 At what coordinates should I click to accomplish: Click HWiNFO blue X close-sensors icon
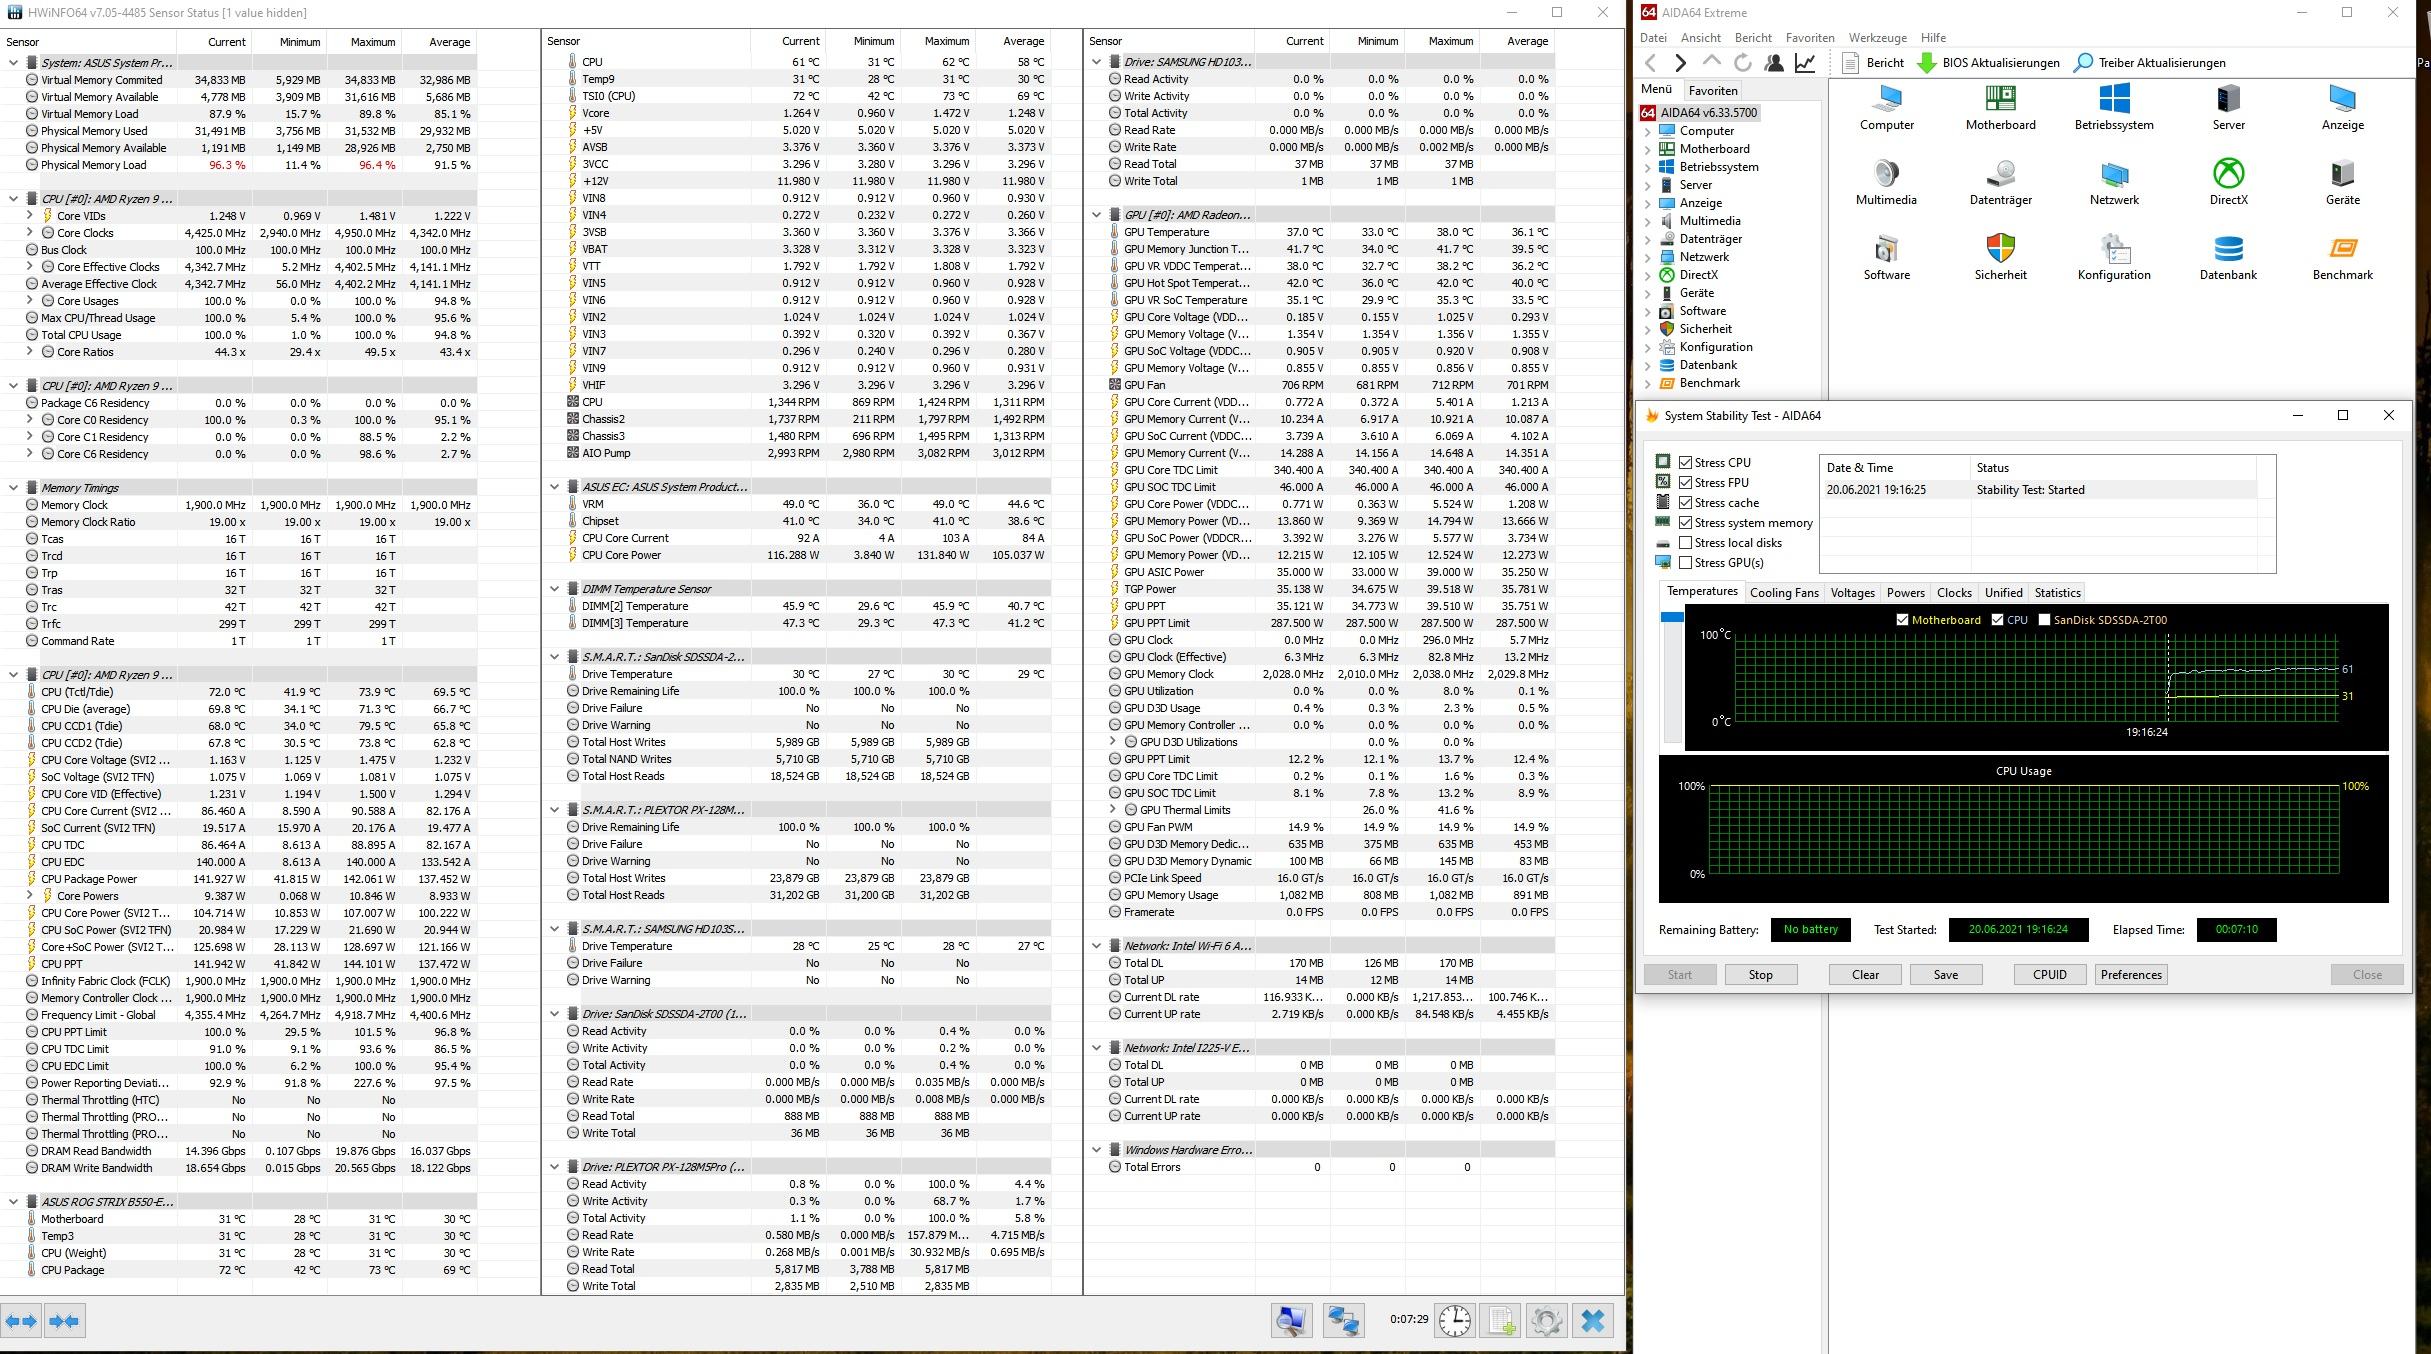point(1592,1321)
